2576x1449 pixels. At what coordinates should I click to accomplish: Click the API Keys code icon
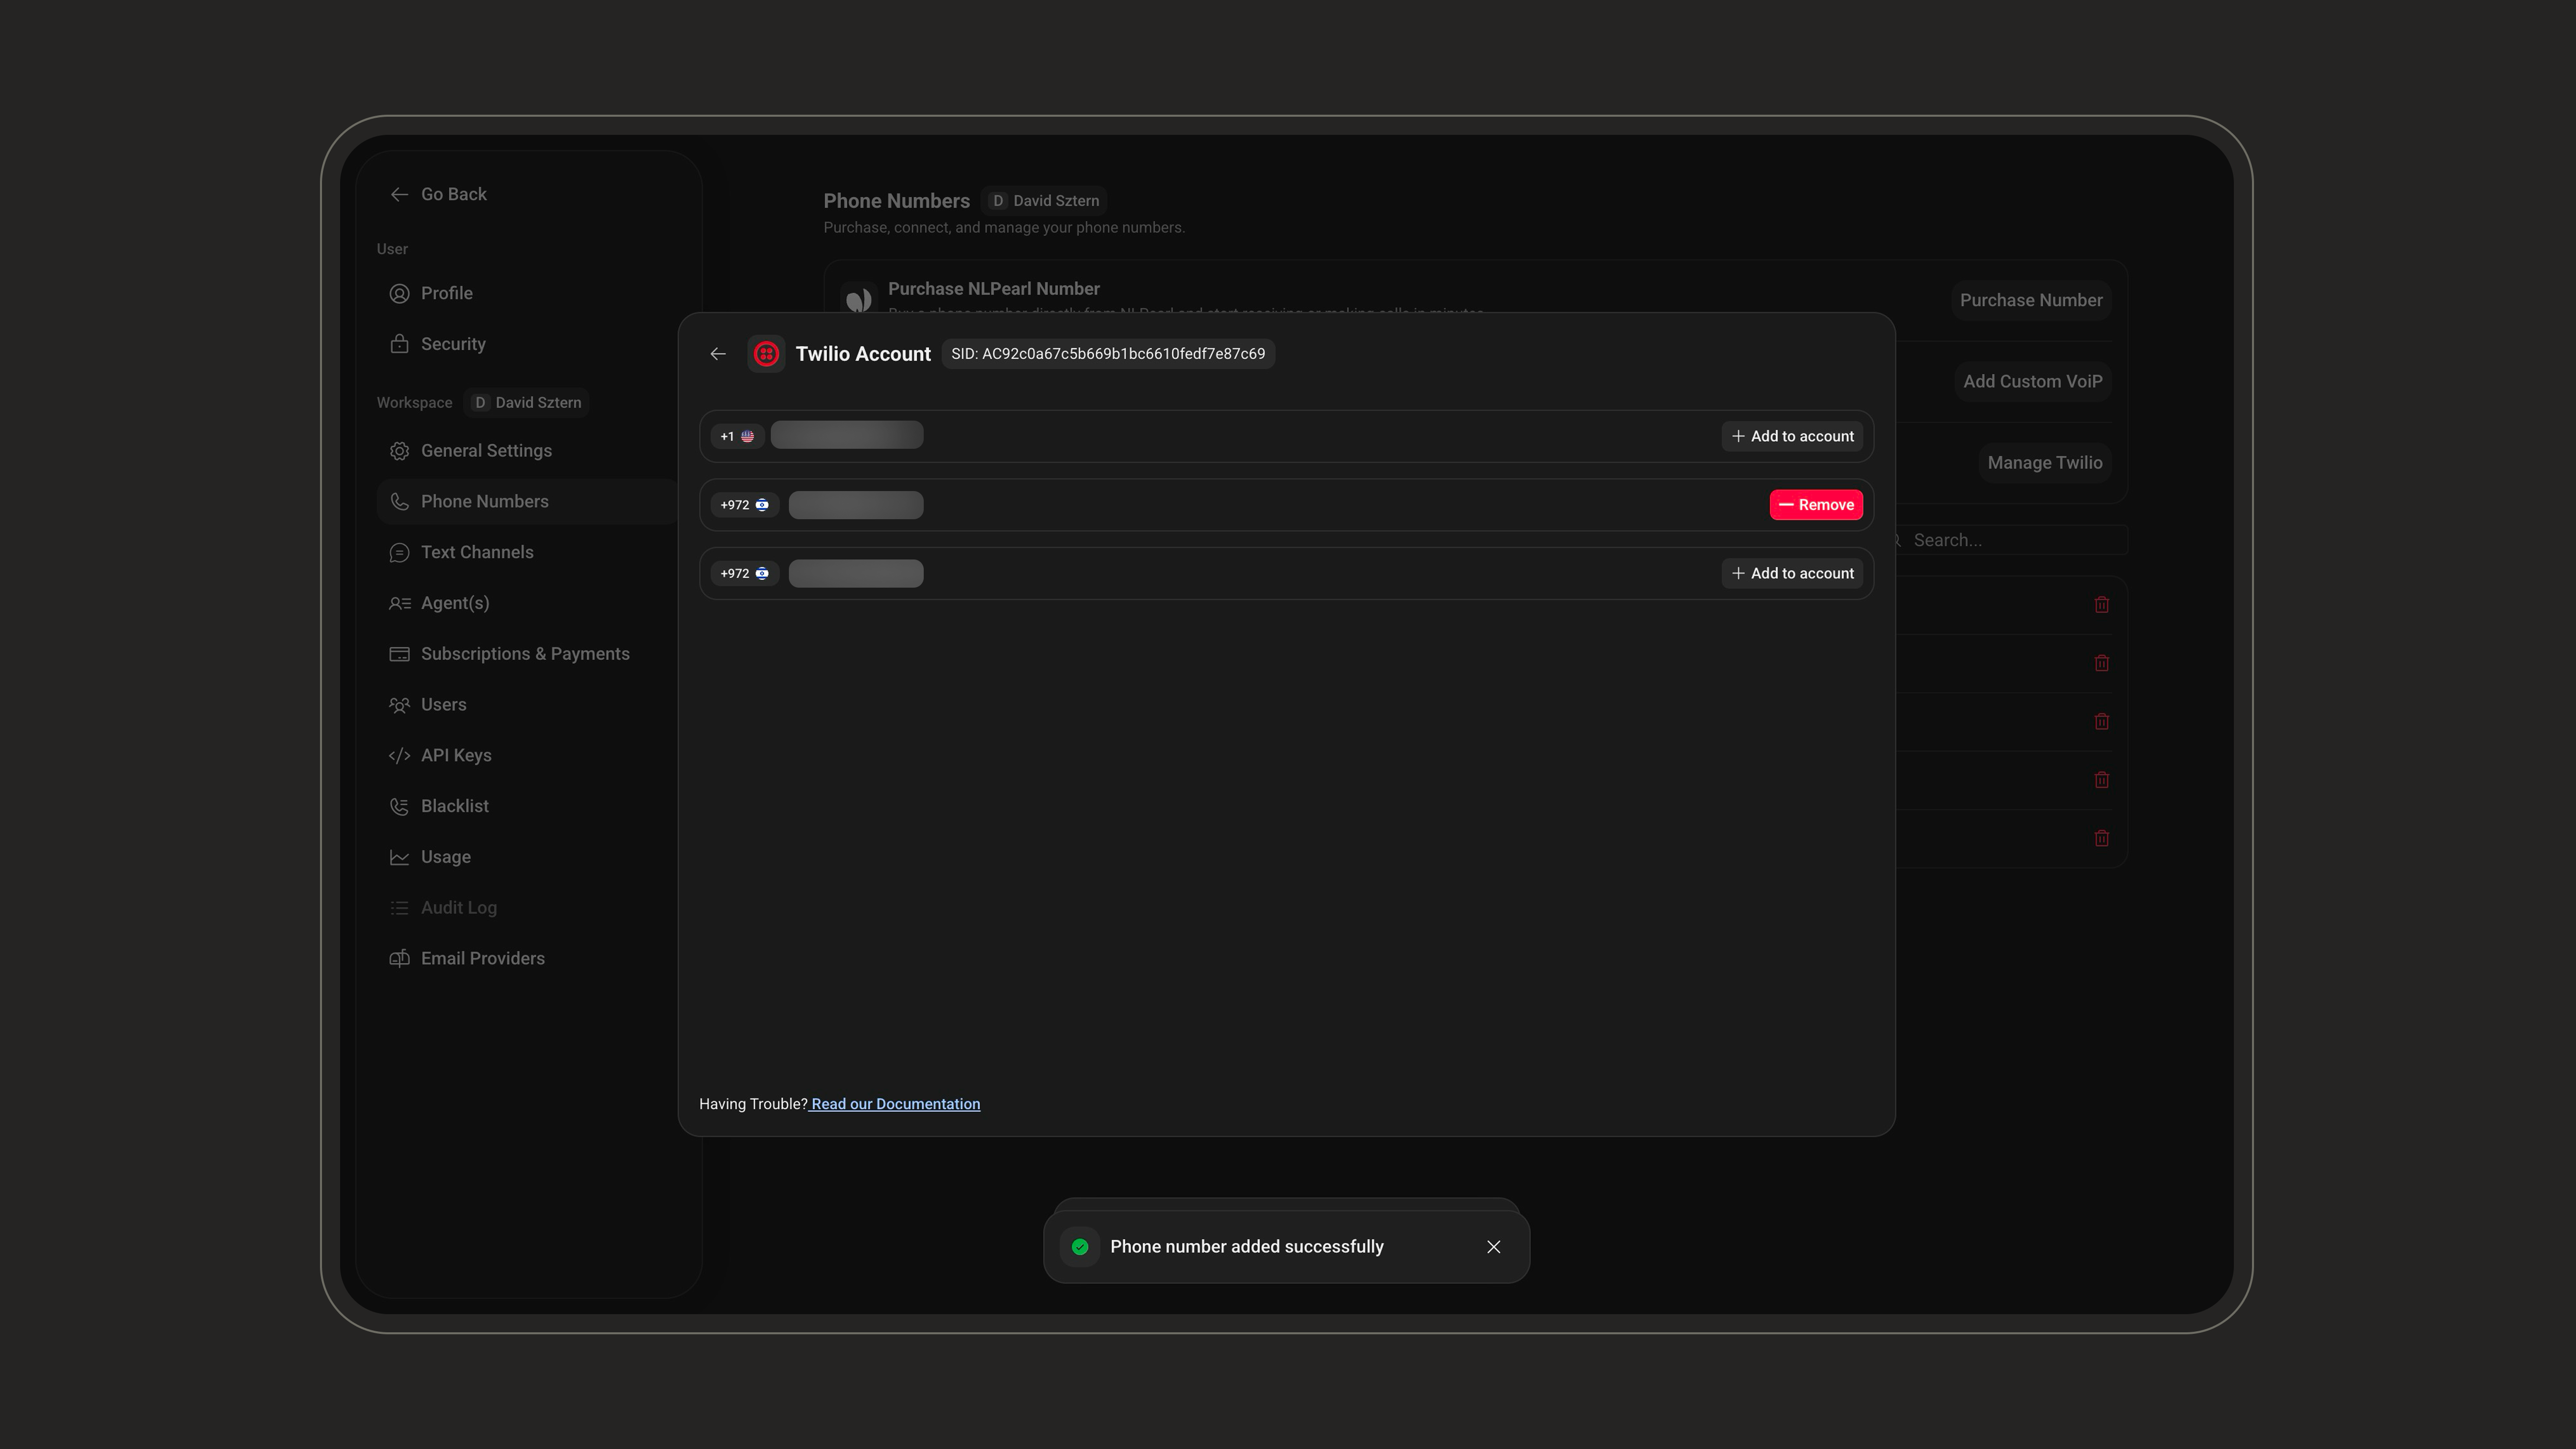pos(399,756)
